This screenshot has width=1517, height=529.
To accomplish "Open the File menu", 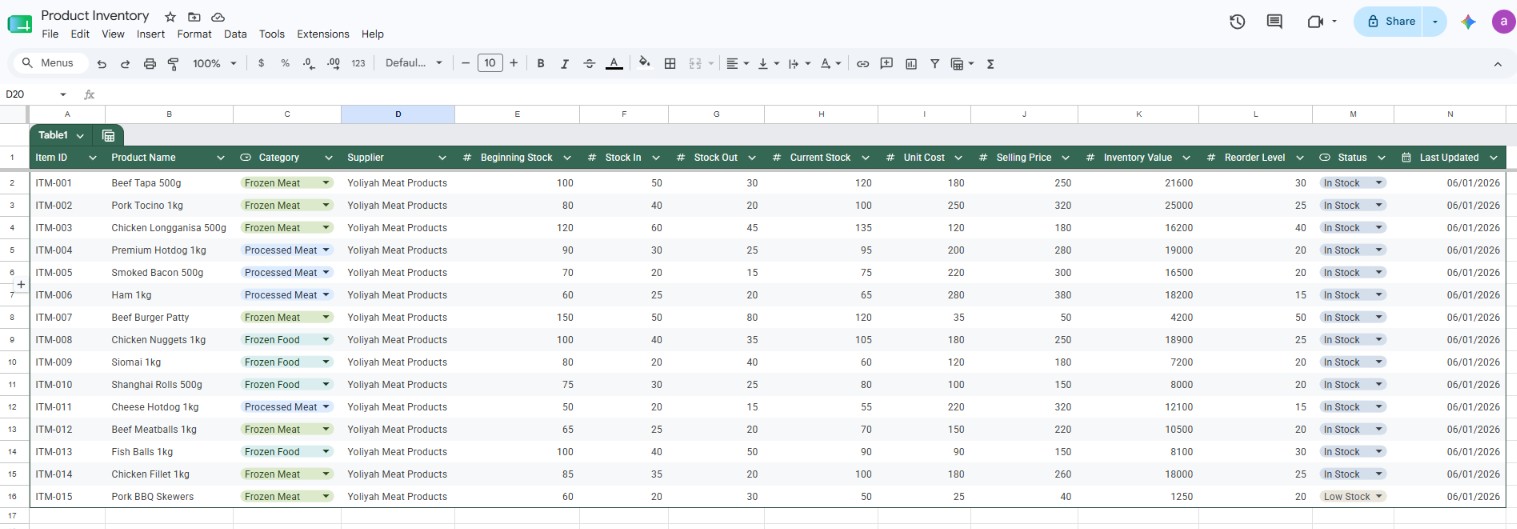I will pos(50,34).
